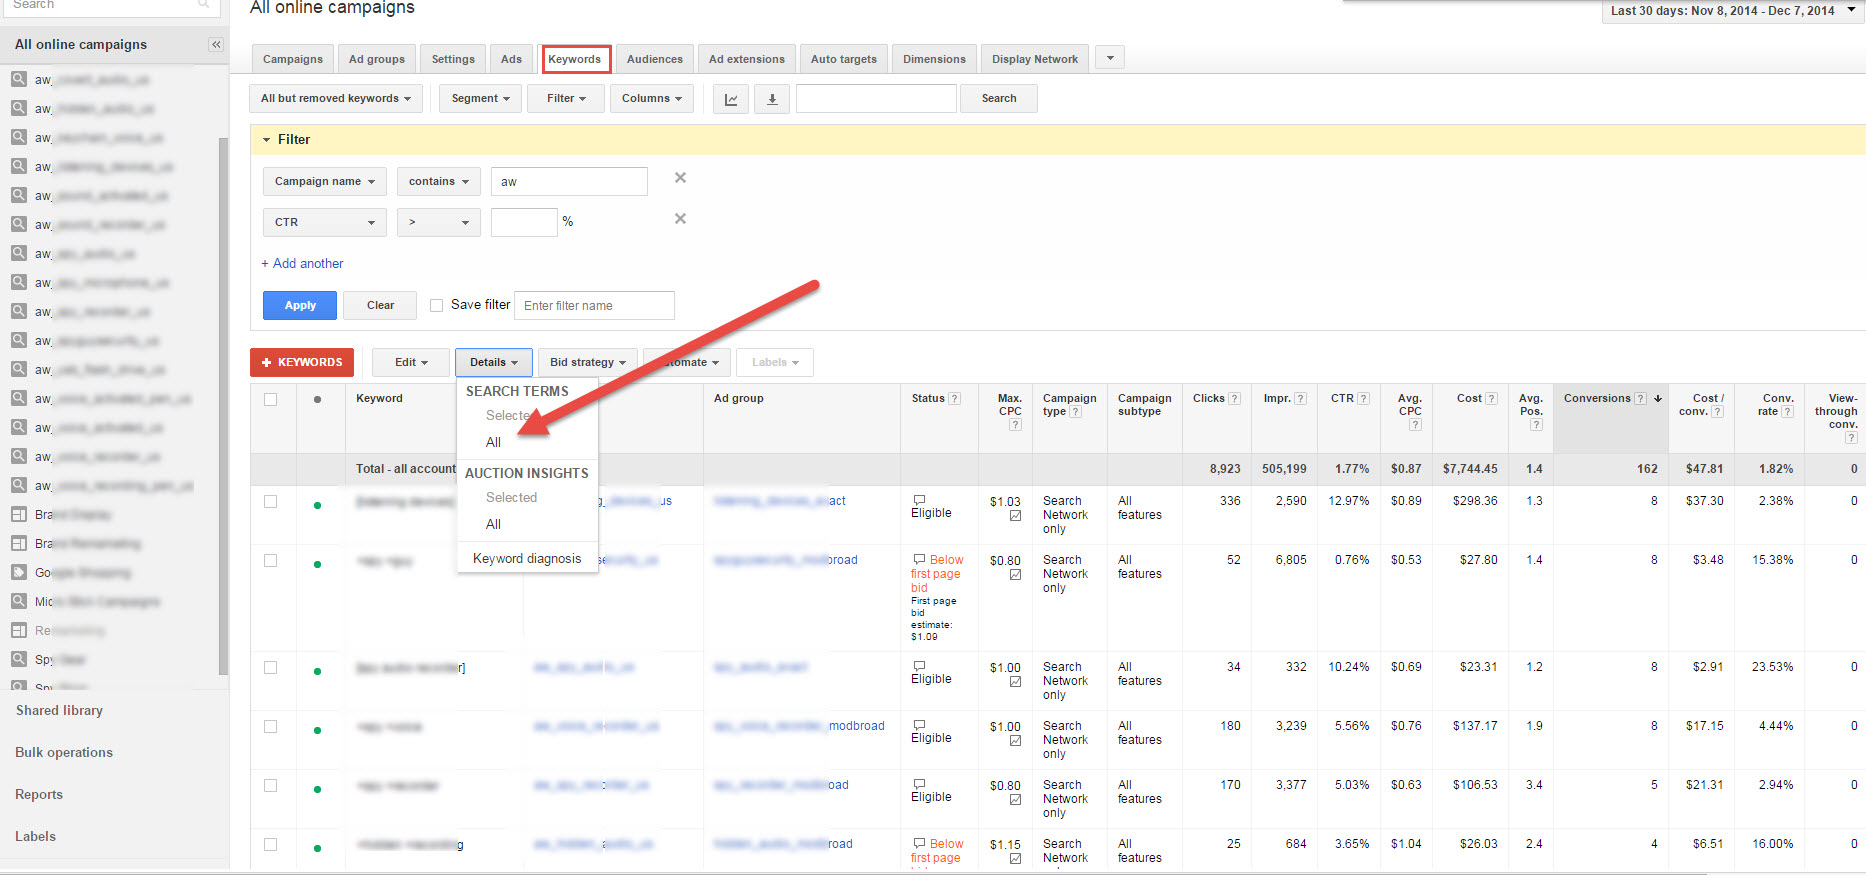Screen dimensions: 1866x875
Task: Select All under Search Terms menu
Action: (493, 442)
